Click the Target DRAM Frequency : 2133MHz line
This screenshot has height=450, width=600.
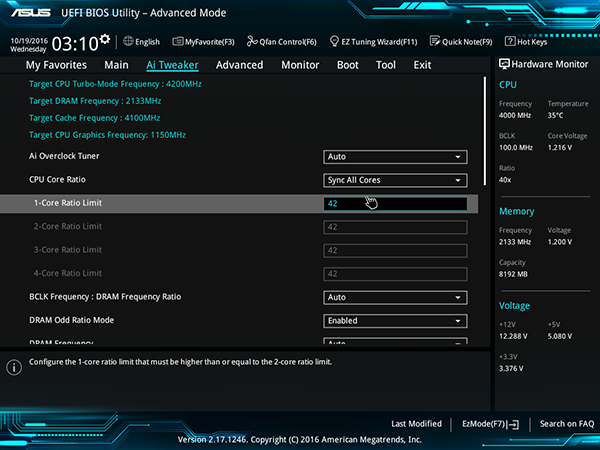tap(95, 101)
